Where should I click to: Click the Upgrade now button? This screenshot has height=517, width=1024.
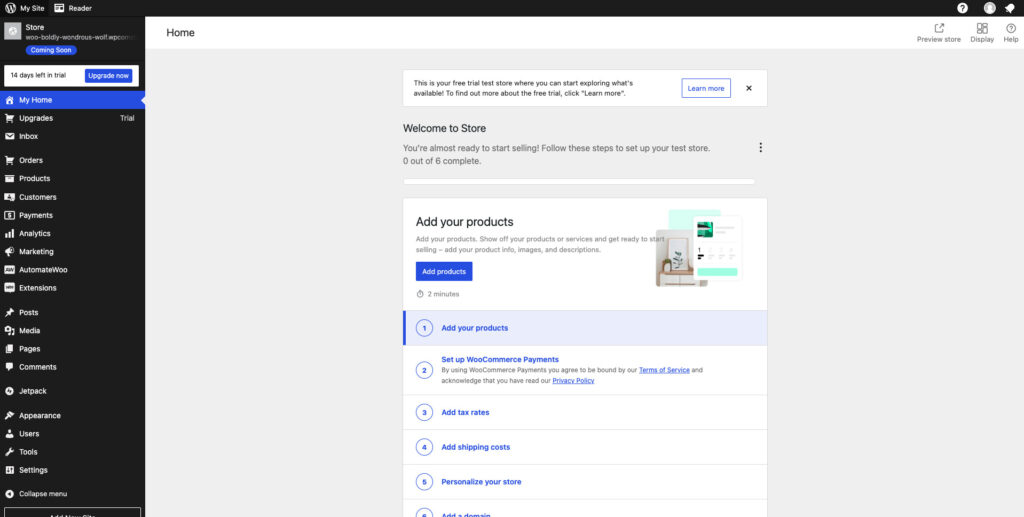tap(108, 76)
